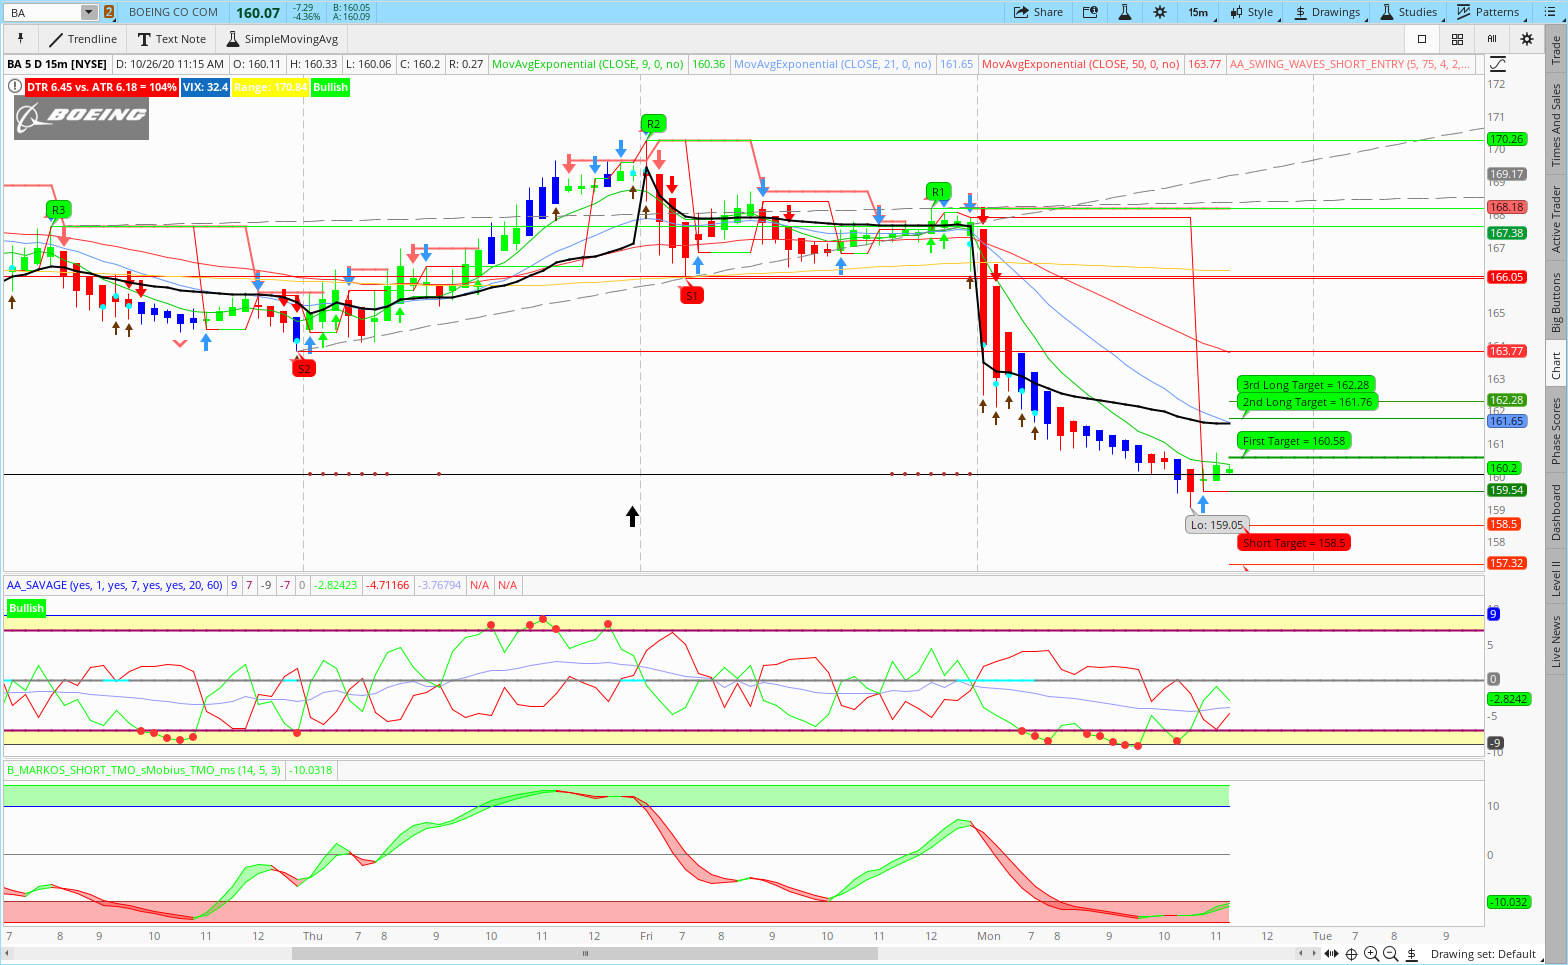Viewport: 1568px width, 965px height.
Task: Toggle single chart view square button
Action: pyautogui.click(x=1422, y=39)
